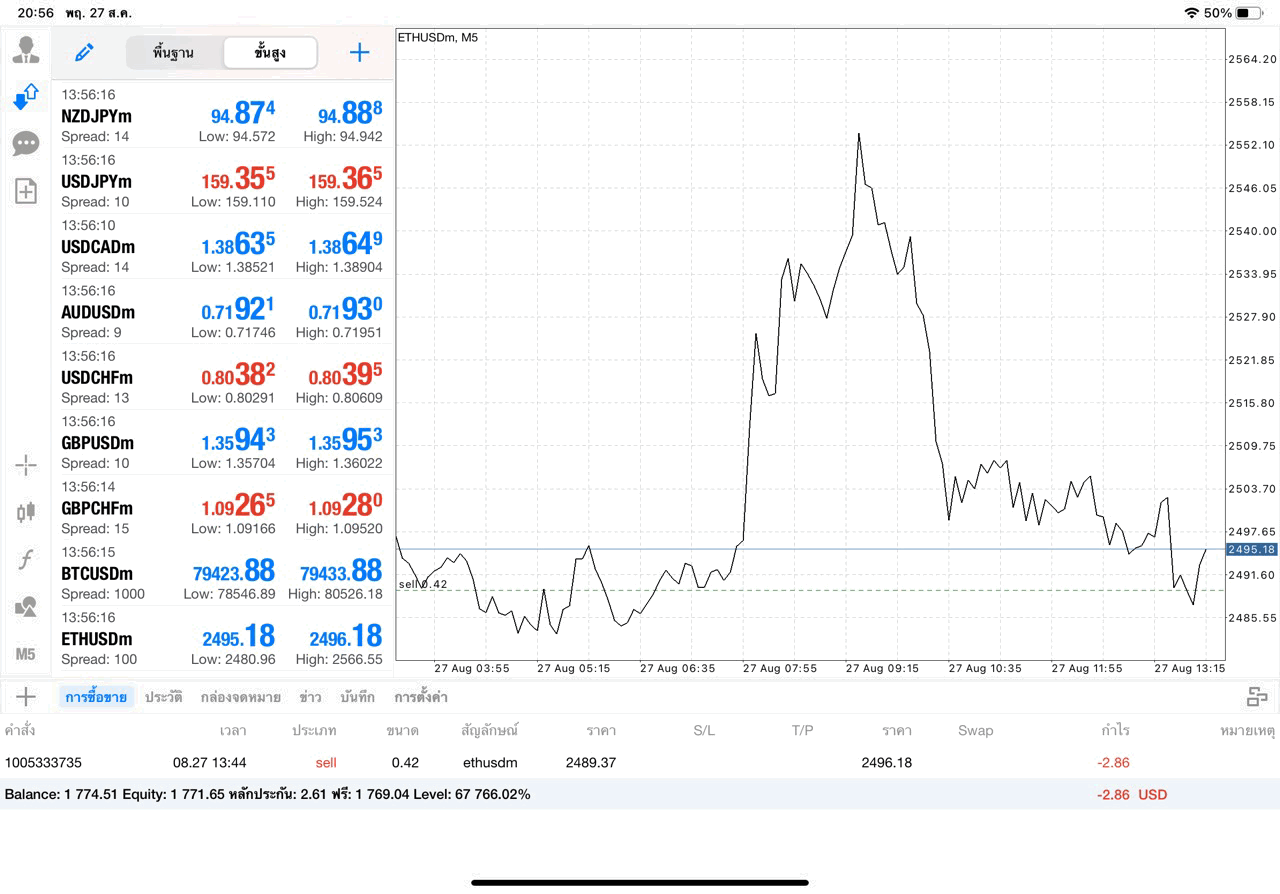Activate the crosshair cursor tool
Screen dimensions: 1280x894
click(x=26, y=465)
